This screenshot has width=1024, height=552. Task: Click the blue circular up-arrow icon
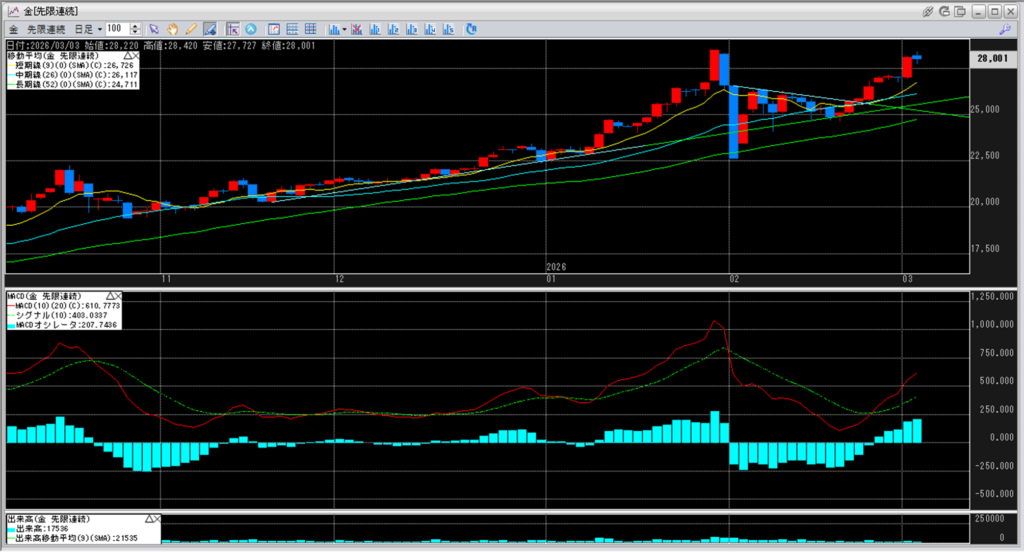(x=250, y=29)
